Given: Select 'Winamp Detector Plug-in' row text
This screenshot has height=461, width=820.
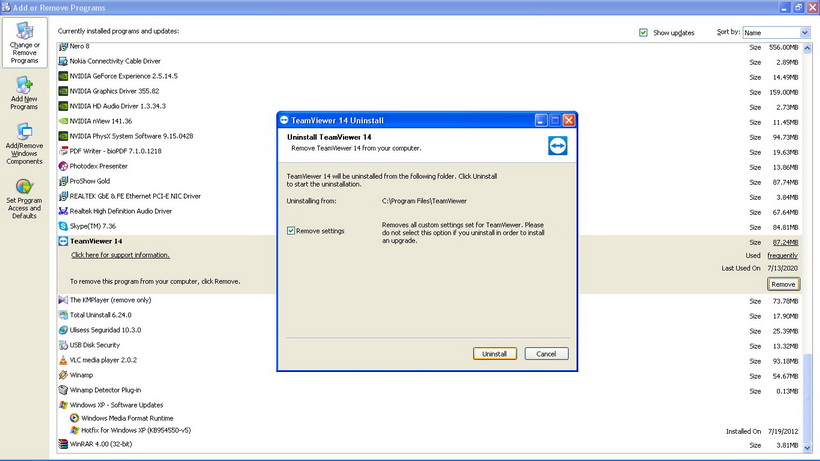Looking at the screenshot, I should click(x=105, y=390).
